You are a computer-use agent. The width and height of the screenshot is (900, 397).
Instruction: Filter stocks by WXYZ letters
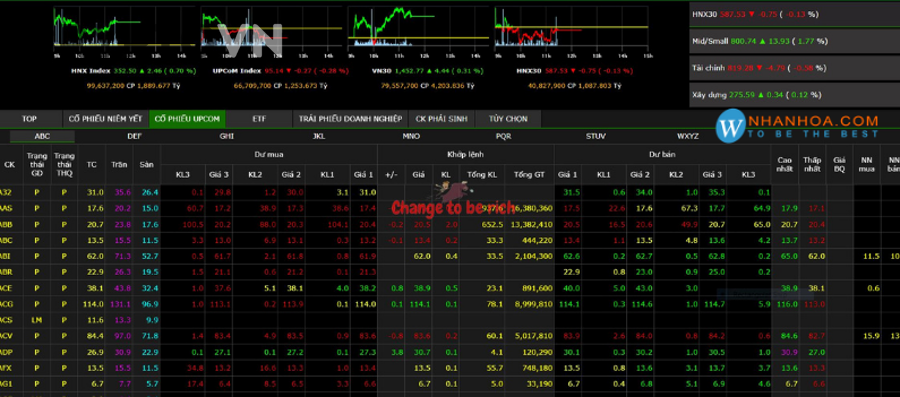(x=688, y=137)
